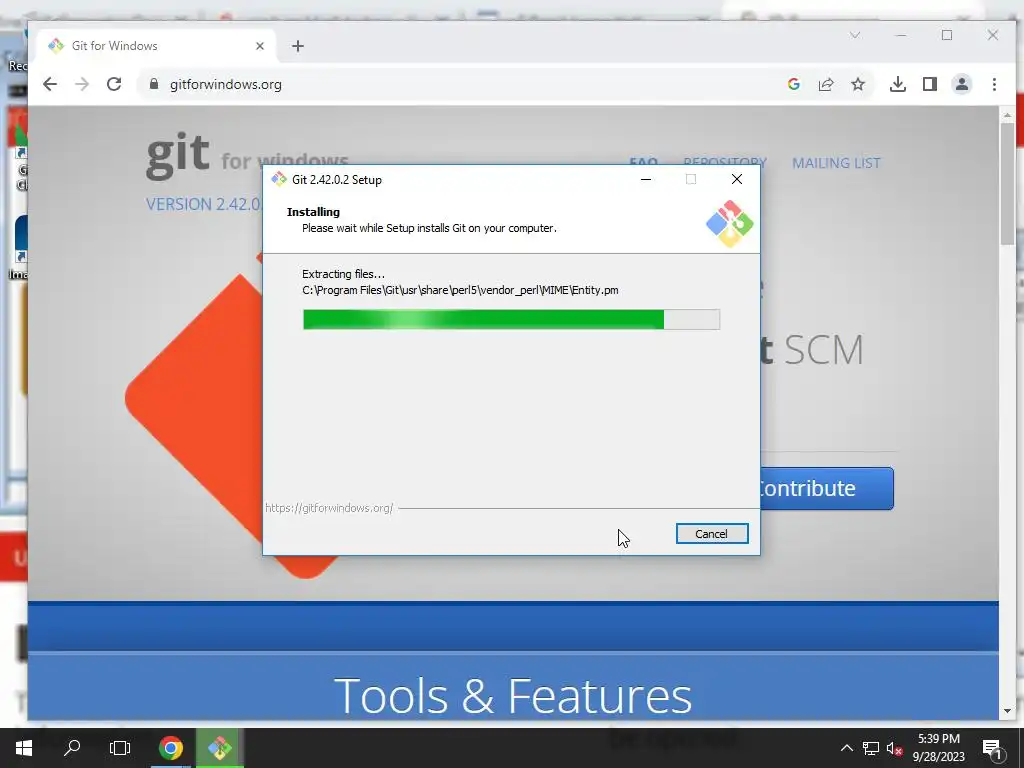The image size is (1024, 768).
Task: Click the Contribute button on the webpage
Action: (827, 488)
